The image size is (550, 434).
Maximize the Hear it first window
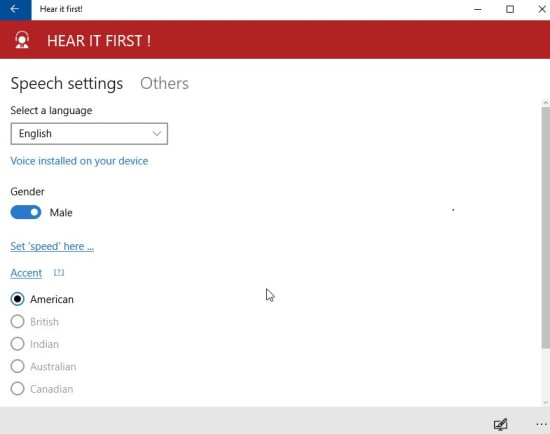pyautogui.click(x=510, y=9)
